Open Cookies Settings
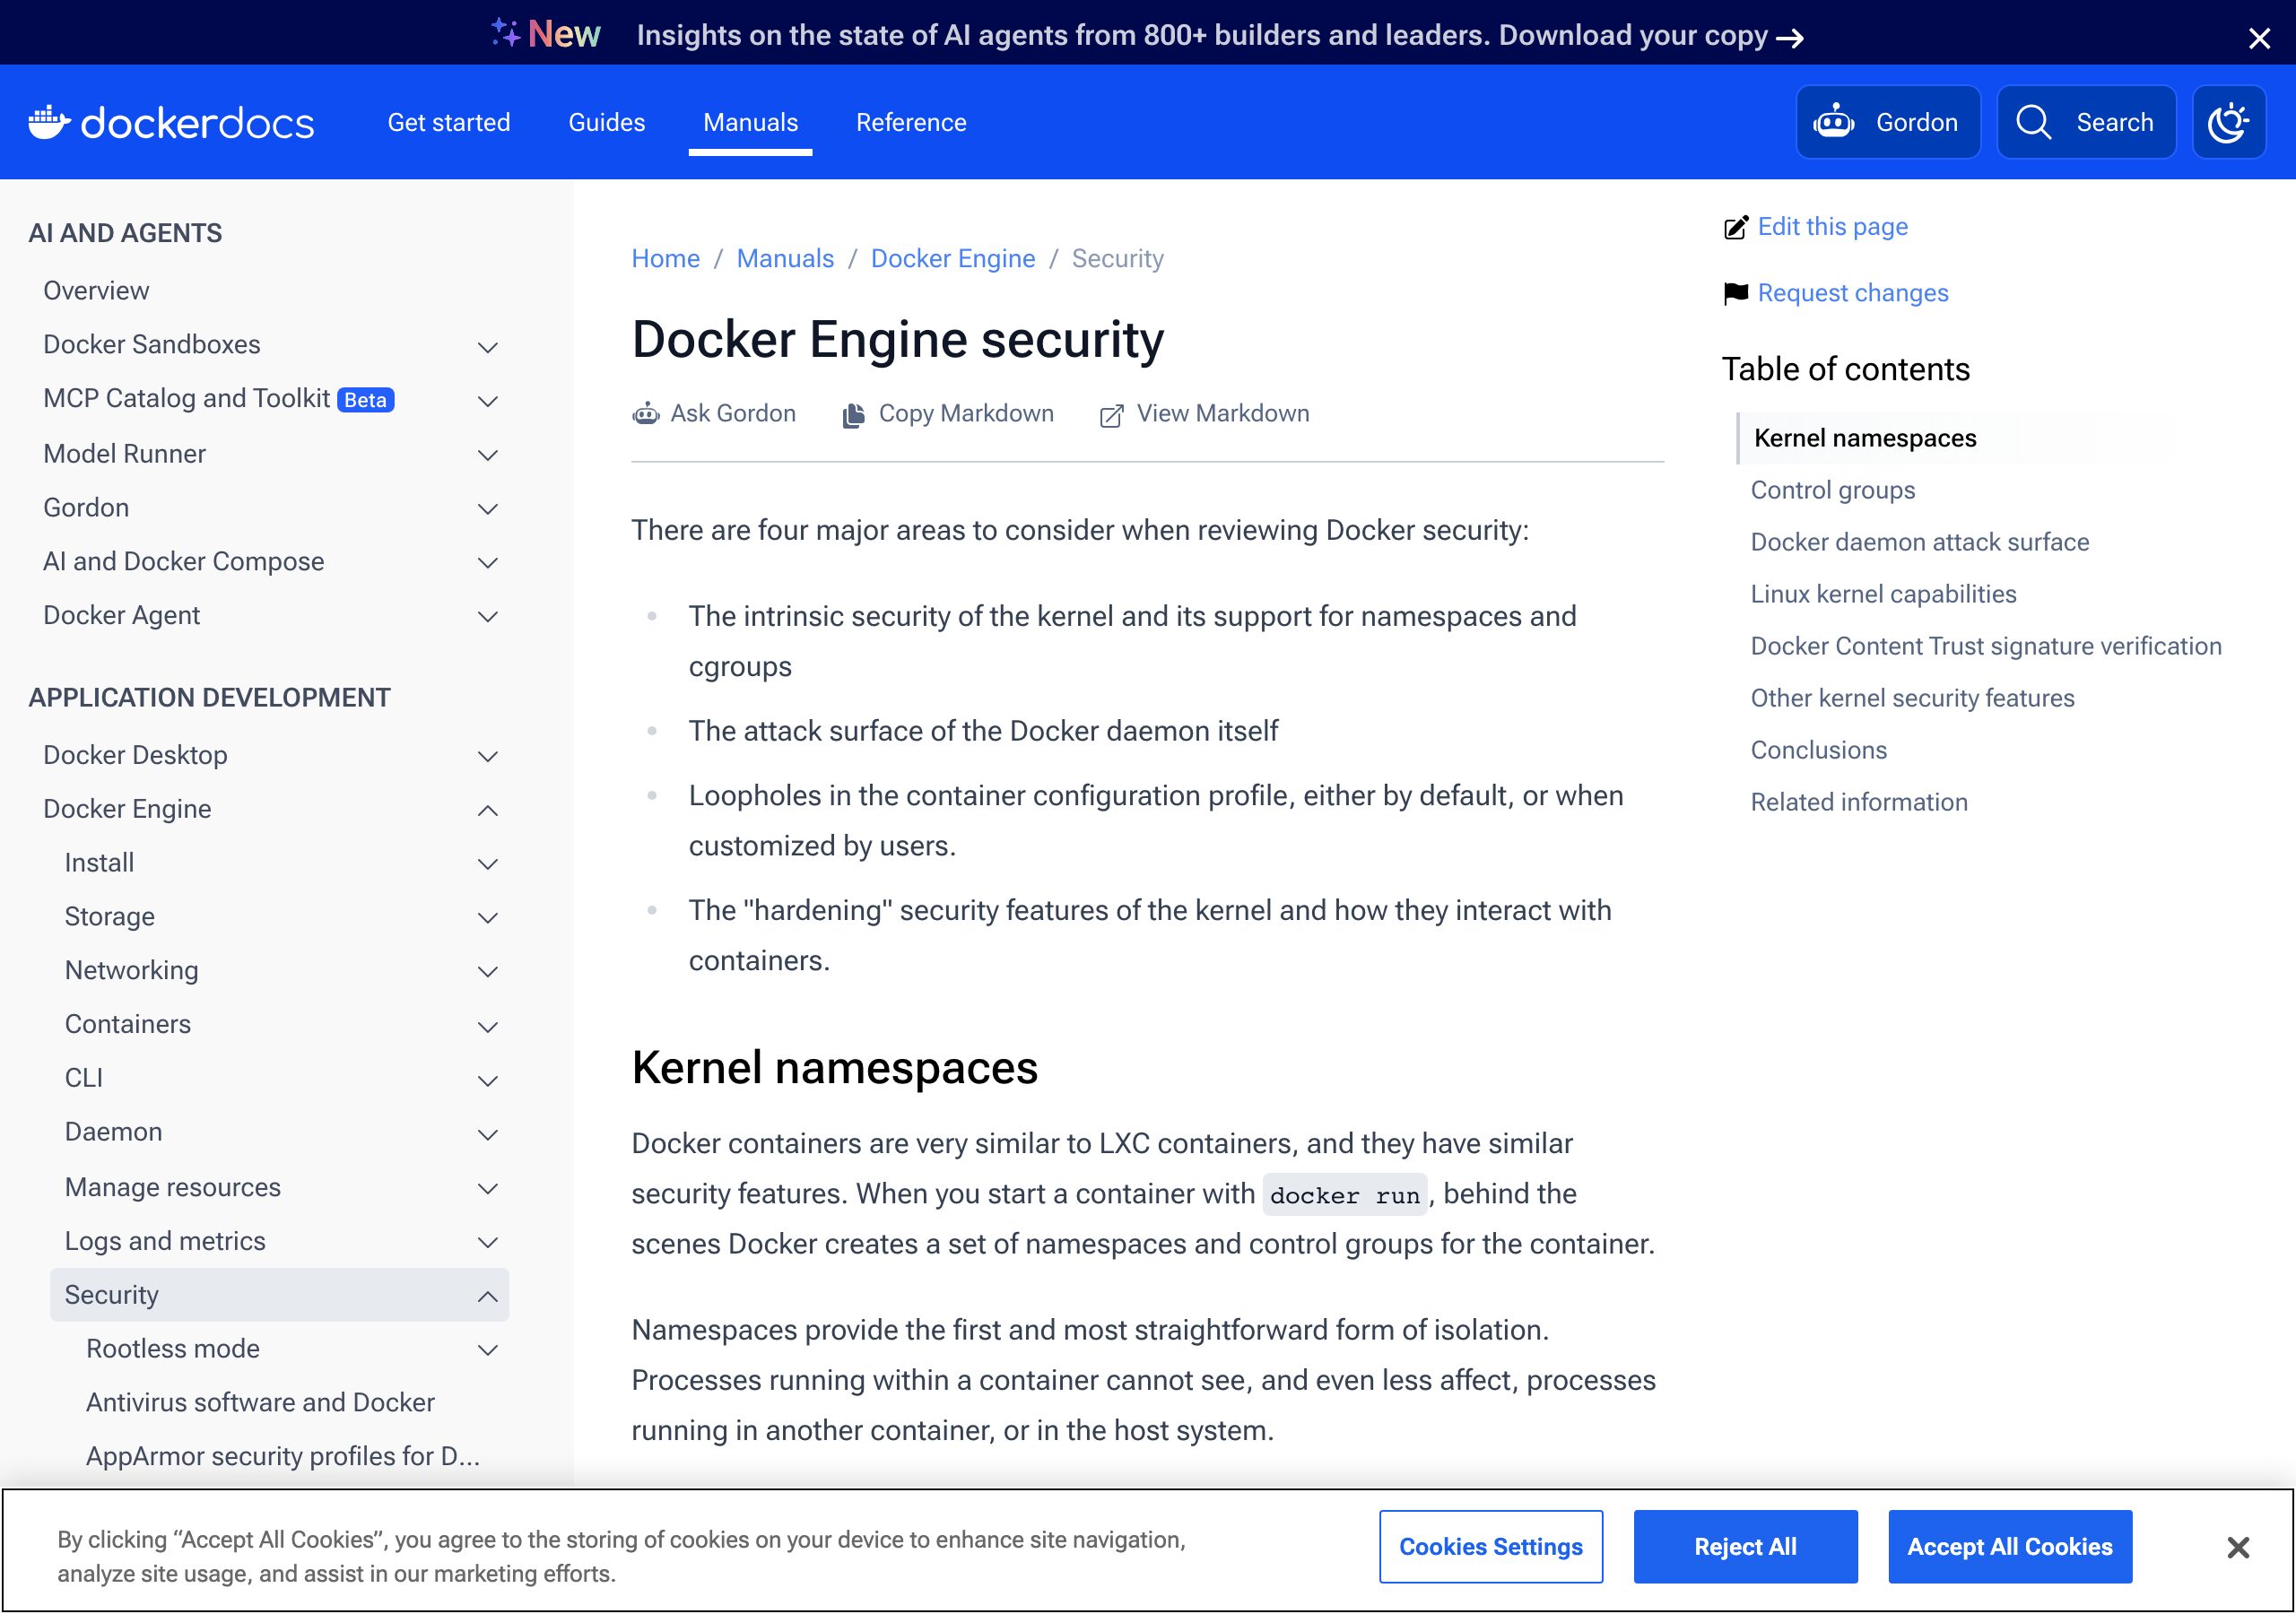2296x1614 pixels. click(x=1490, y=1547)
